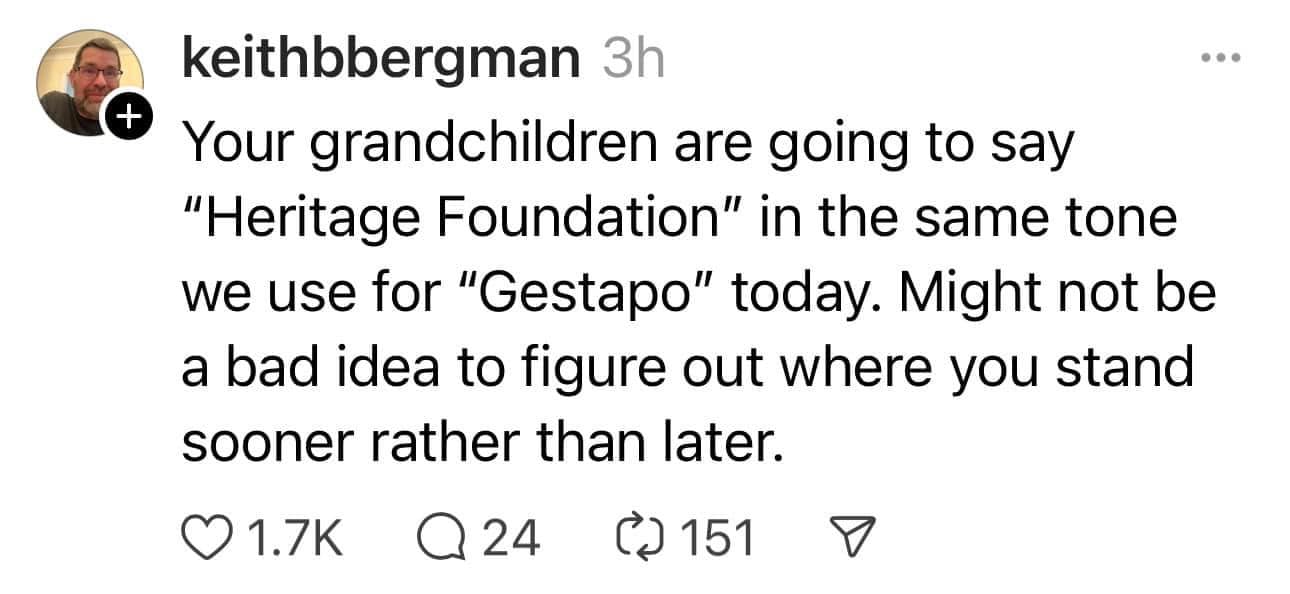Open the keithbbergman username profile link
This screenshot has height=594, width=1290.
pos(379,62)
